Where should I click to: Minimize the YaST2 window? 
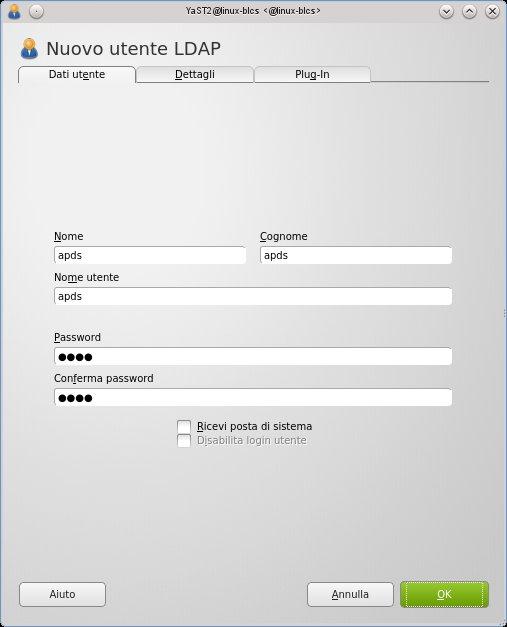tap(446, 12)
